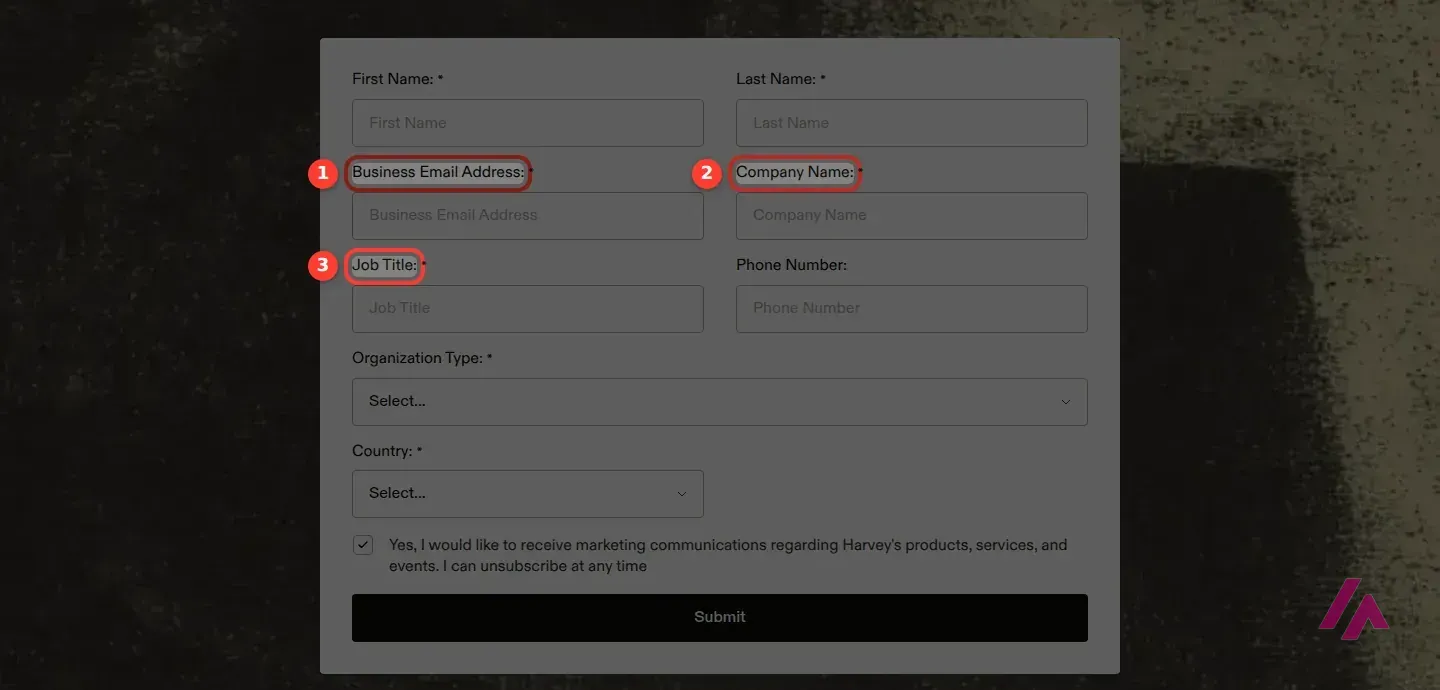Select the Company Name text box
The width and height of the screenshot is (1440, 690).
click(912, 216)
